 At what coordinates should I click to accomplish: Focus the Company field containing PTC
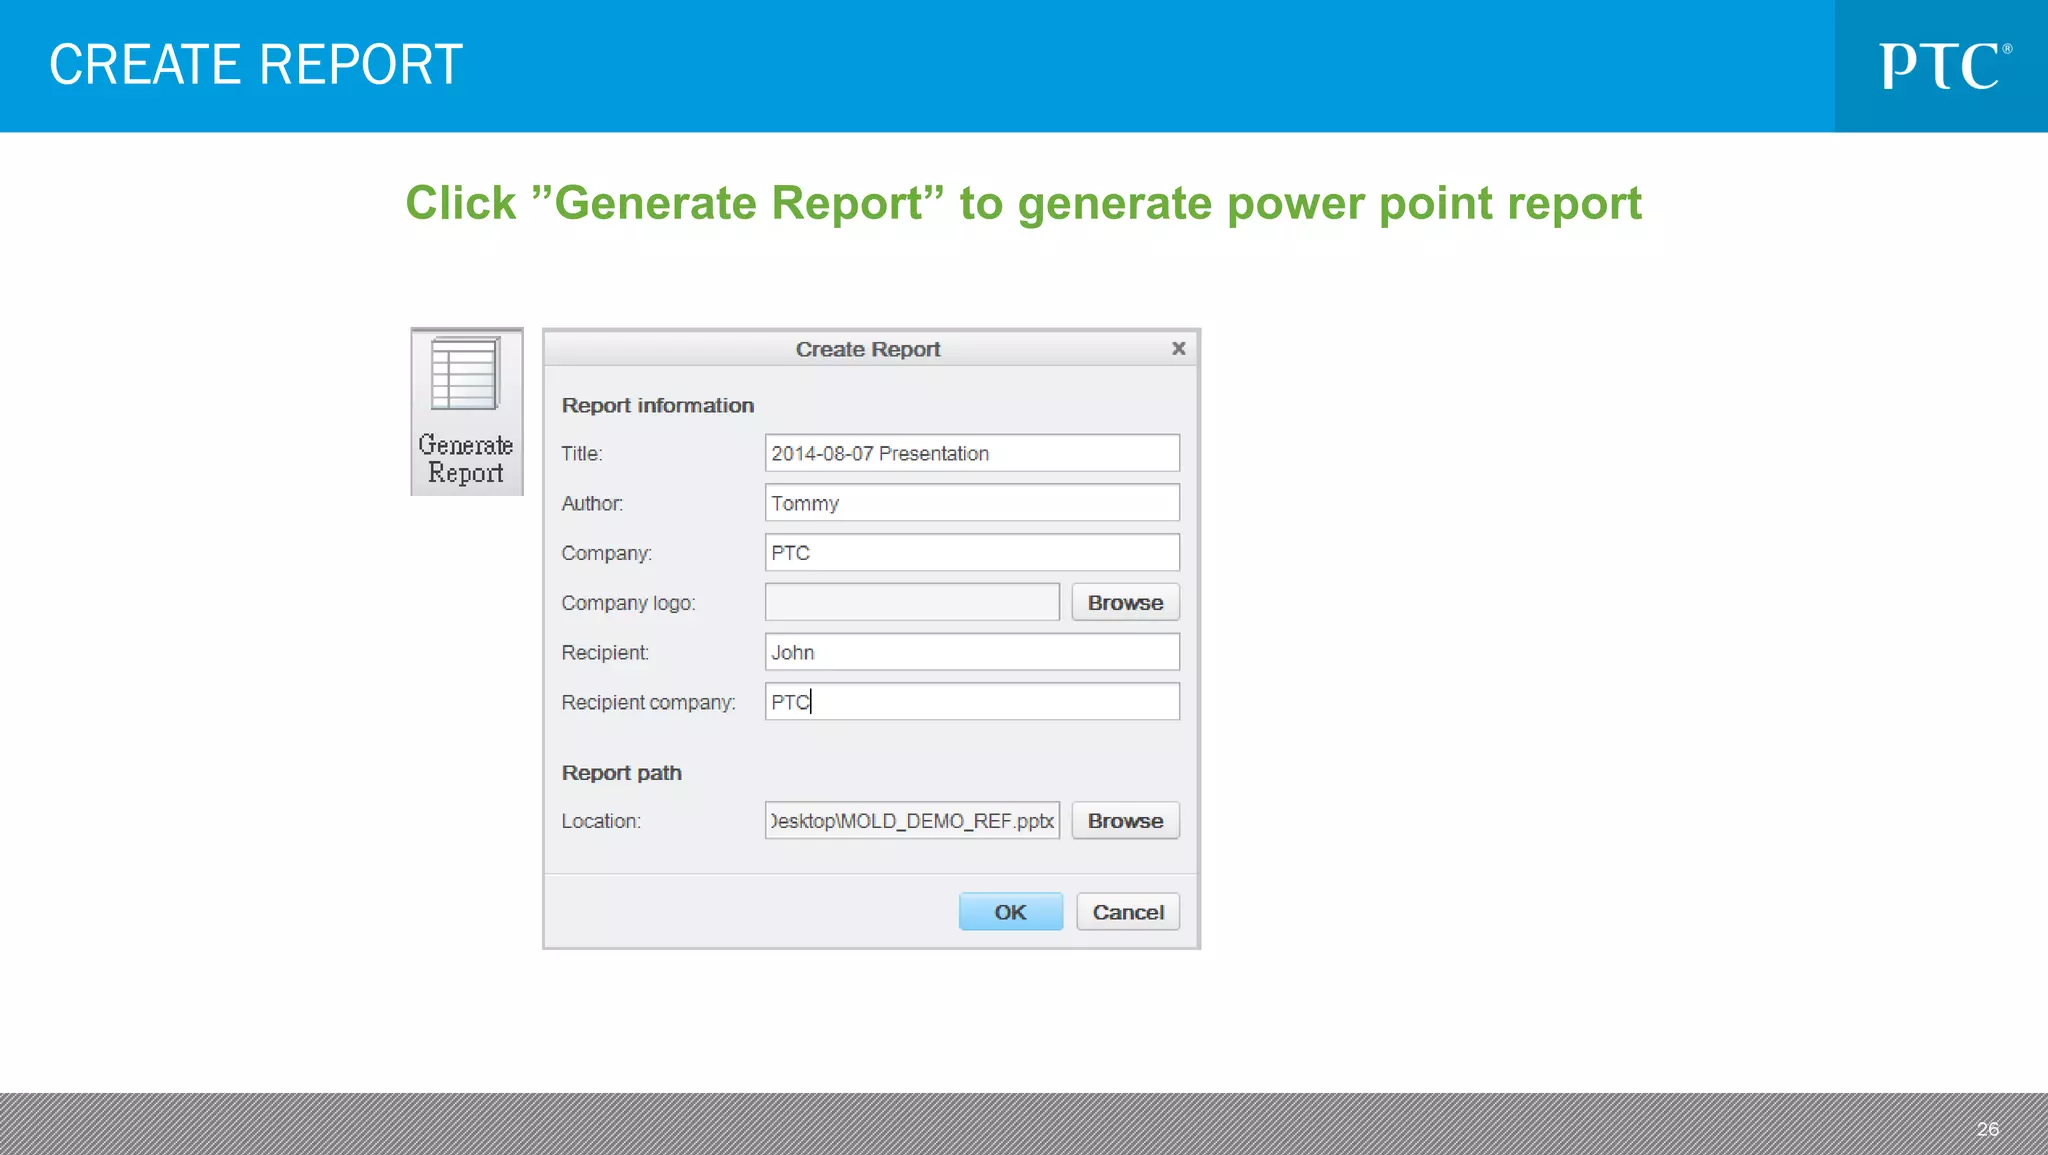[972, 552]
